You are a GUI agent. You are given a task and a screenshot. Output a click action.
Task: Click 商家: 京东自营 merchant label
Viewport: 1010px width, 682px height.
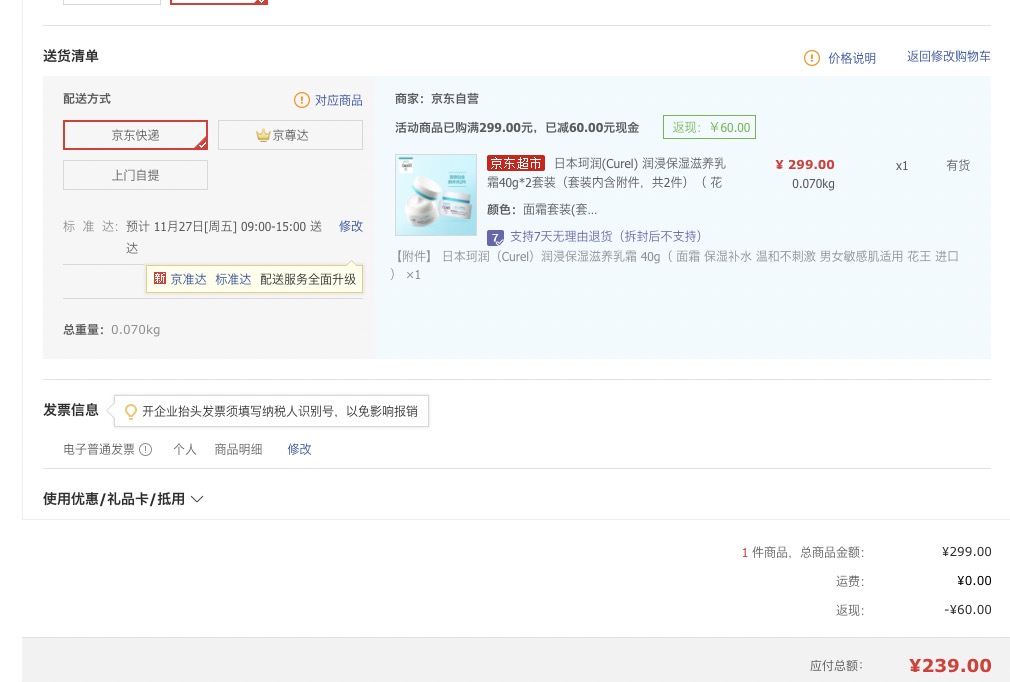(x=437, y=99)
